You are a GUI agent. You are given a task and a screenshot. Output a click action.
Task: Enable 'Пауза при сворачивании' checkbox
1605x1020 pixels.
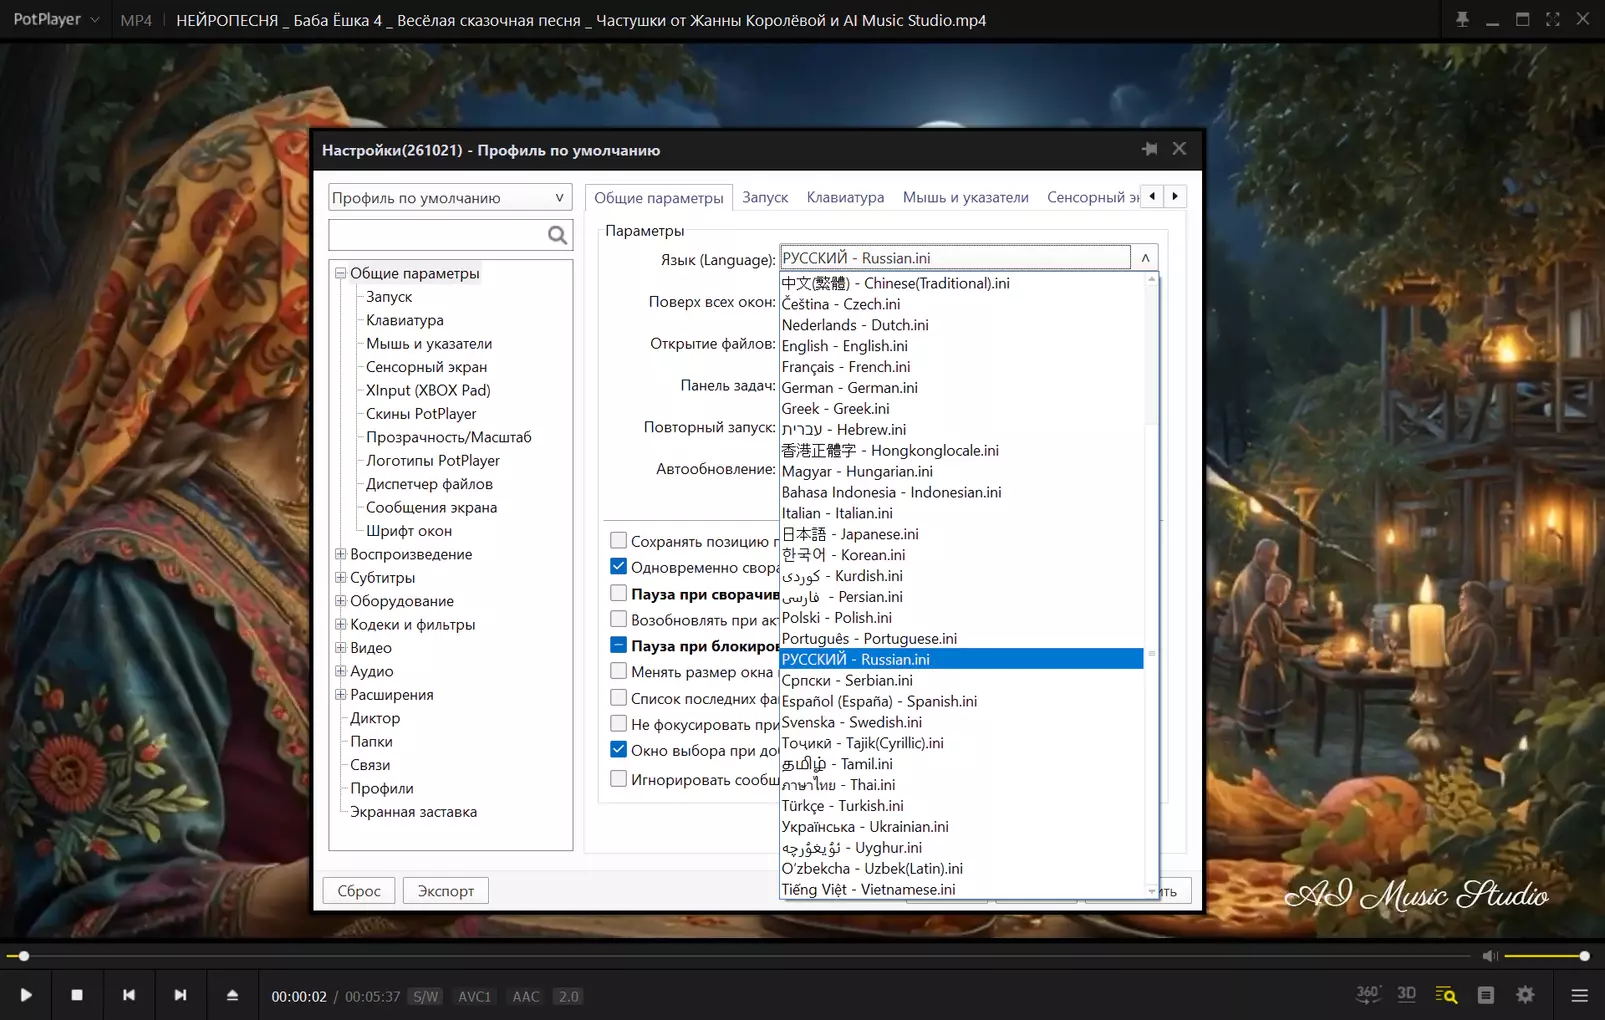(619, 593)
